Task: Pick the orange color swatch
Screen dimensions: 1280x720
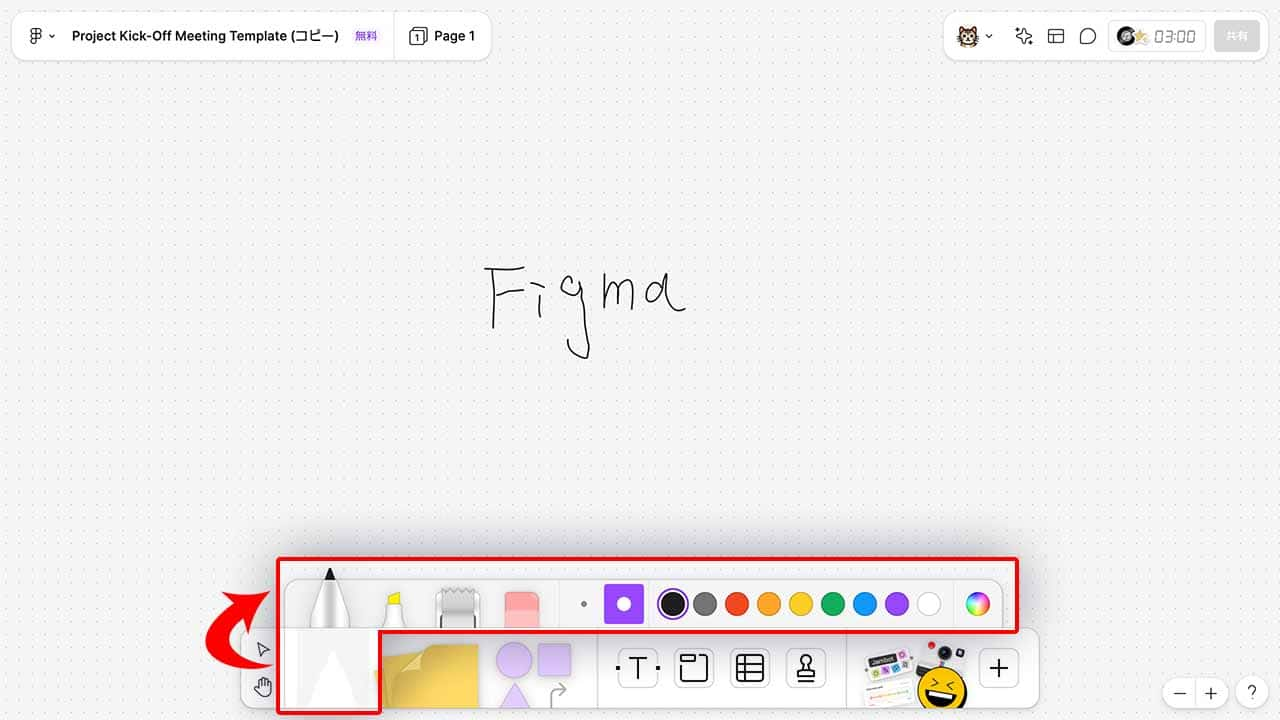Action: 769,604
